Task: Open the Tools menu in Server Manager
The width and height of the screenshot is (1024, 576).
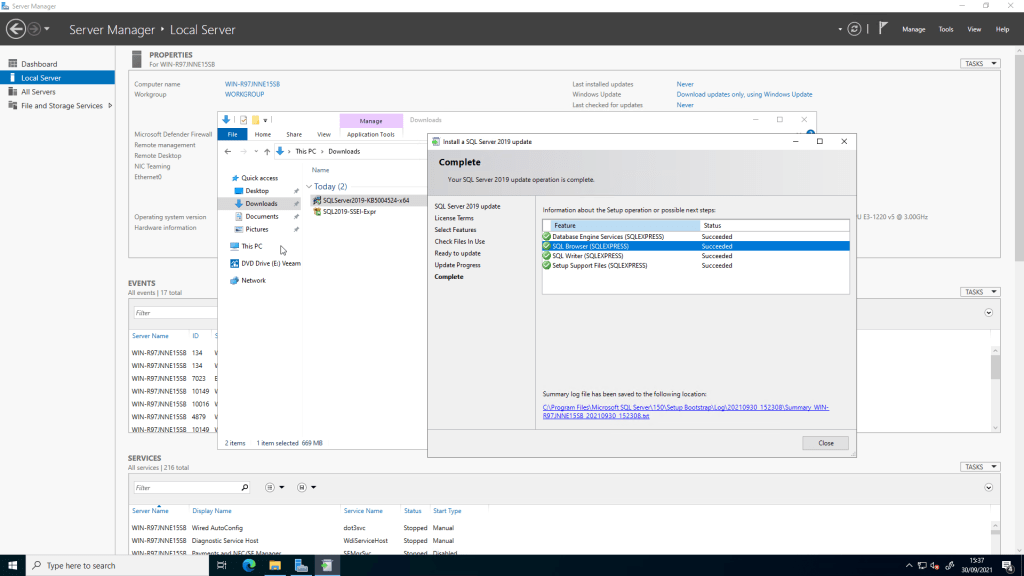Action: [x=945, y=30]
